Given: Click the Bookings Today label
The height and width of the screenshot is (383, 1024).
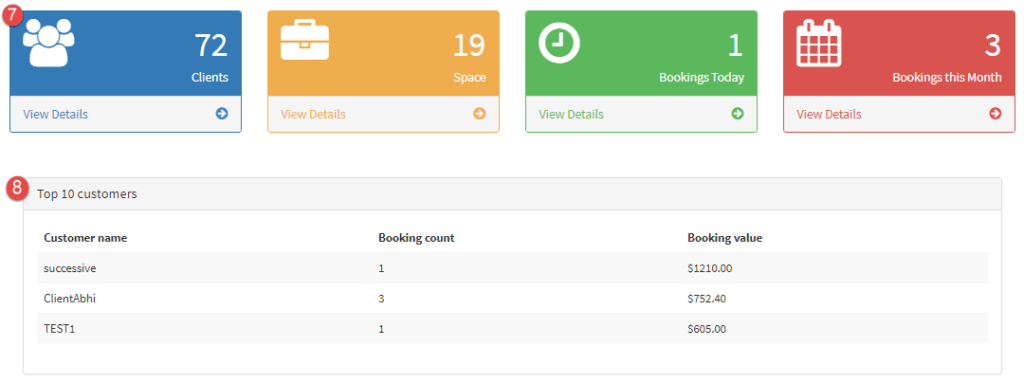Looking at the screenshot, I should pos(701,78).
